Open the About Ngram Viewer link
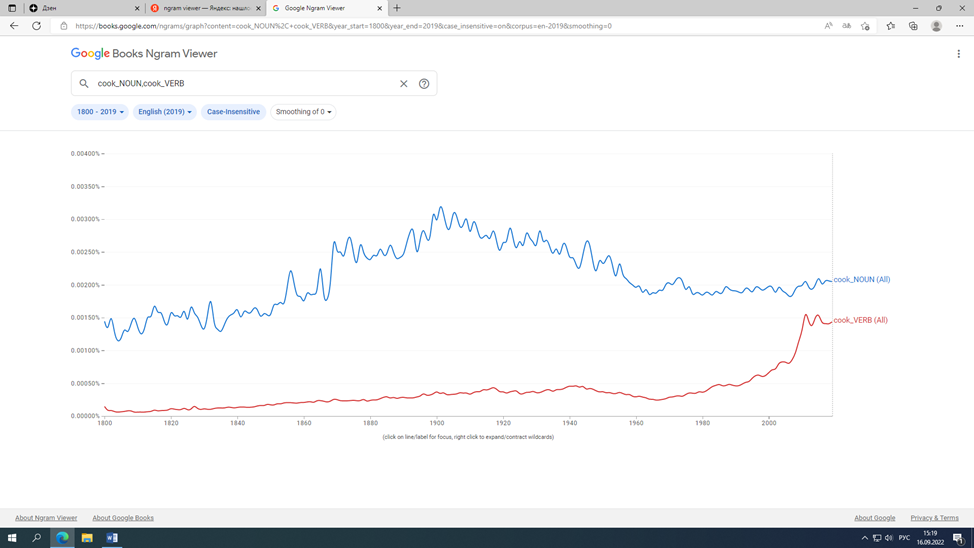Screen dimensions: 974x548 click(x=46, y=518)
